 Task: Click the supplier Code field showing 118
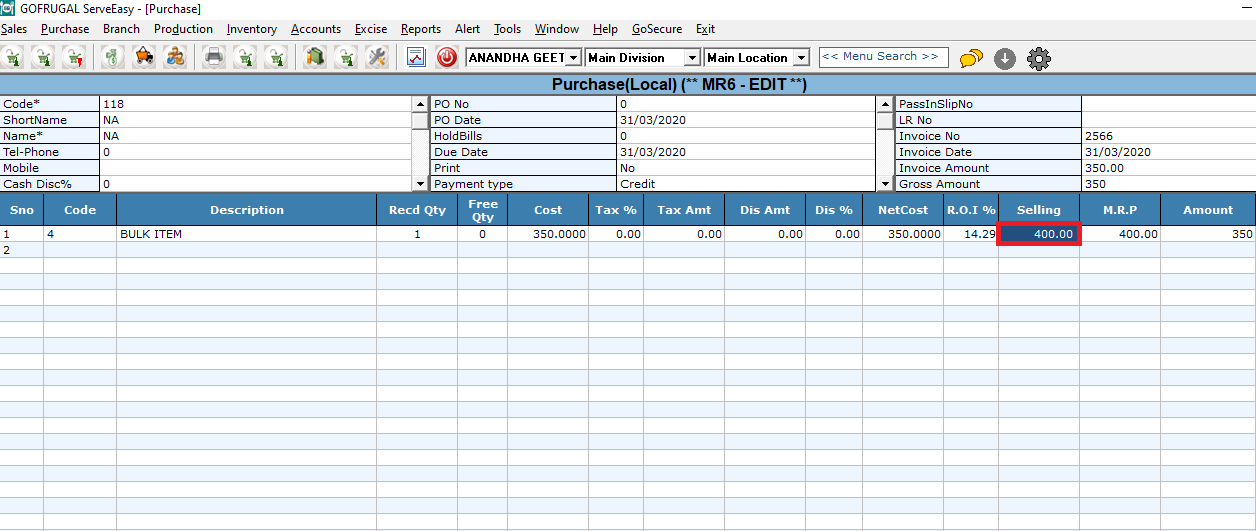tap(255, 104)
